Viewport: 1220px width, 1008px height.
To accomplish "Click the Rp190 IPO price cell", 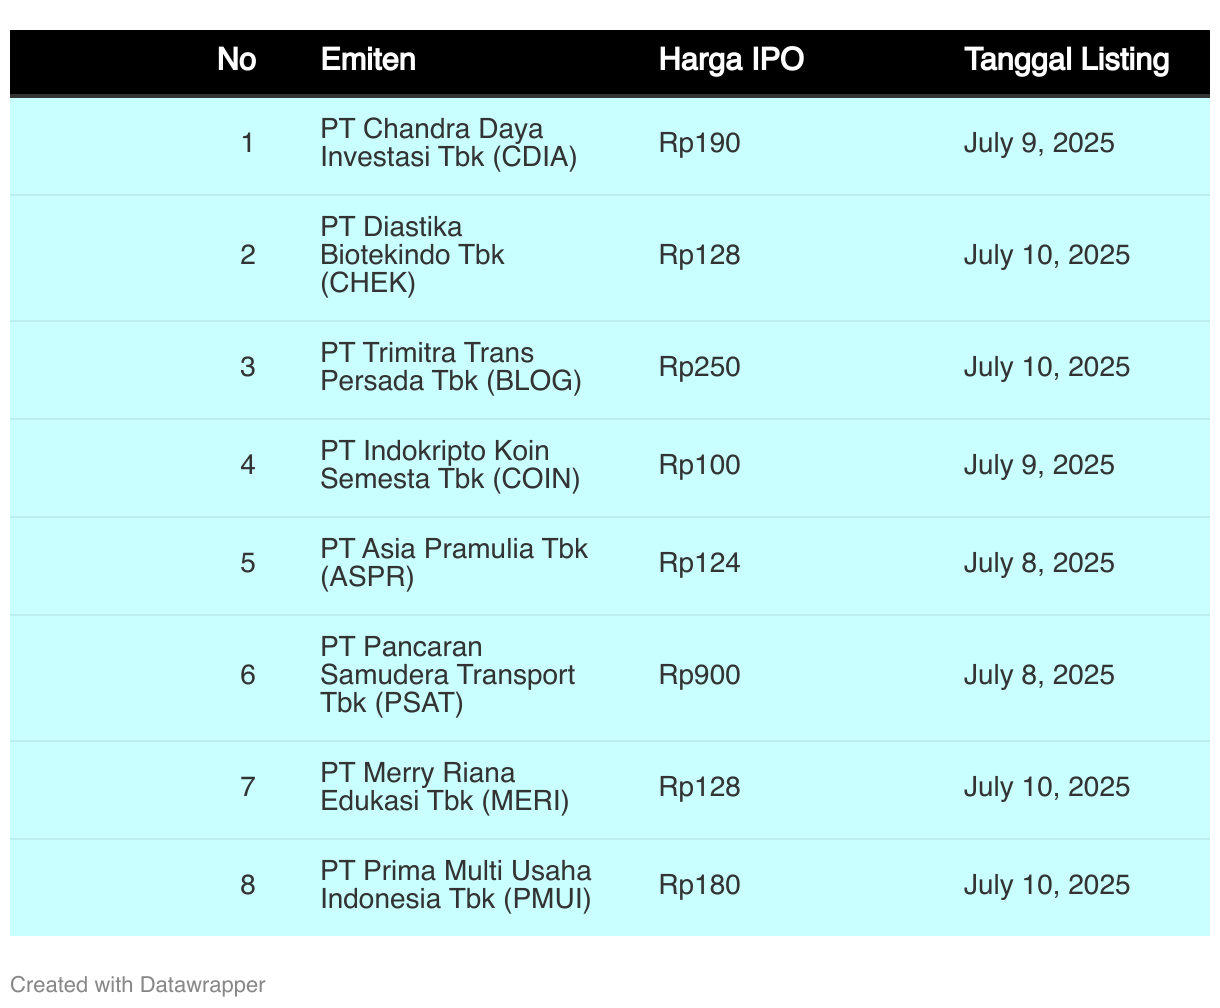I will click(699, 143).
